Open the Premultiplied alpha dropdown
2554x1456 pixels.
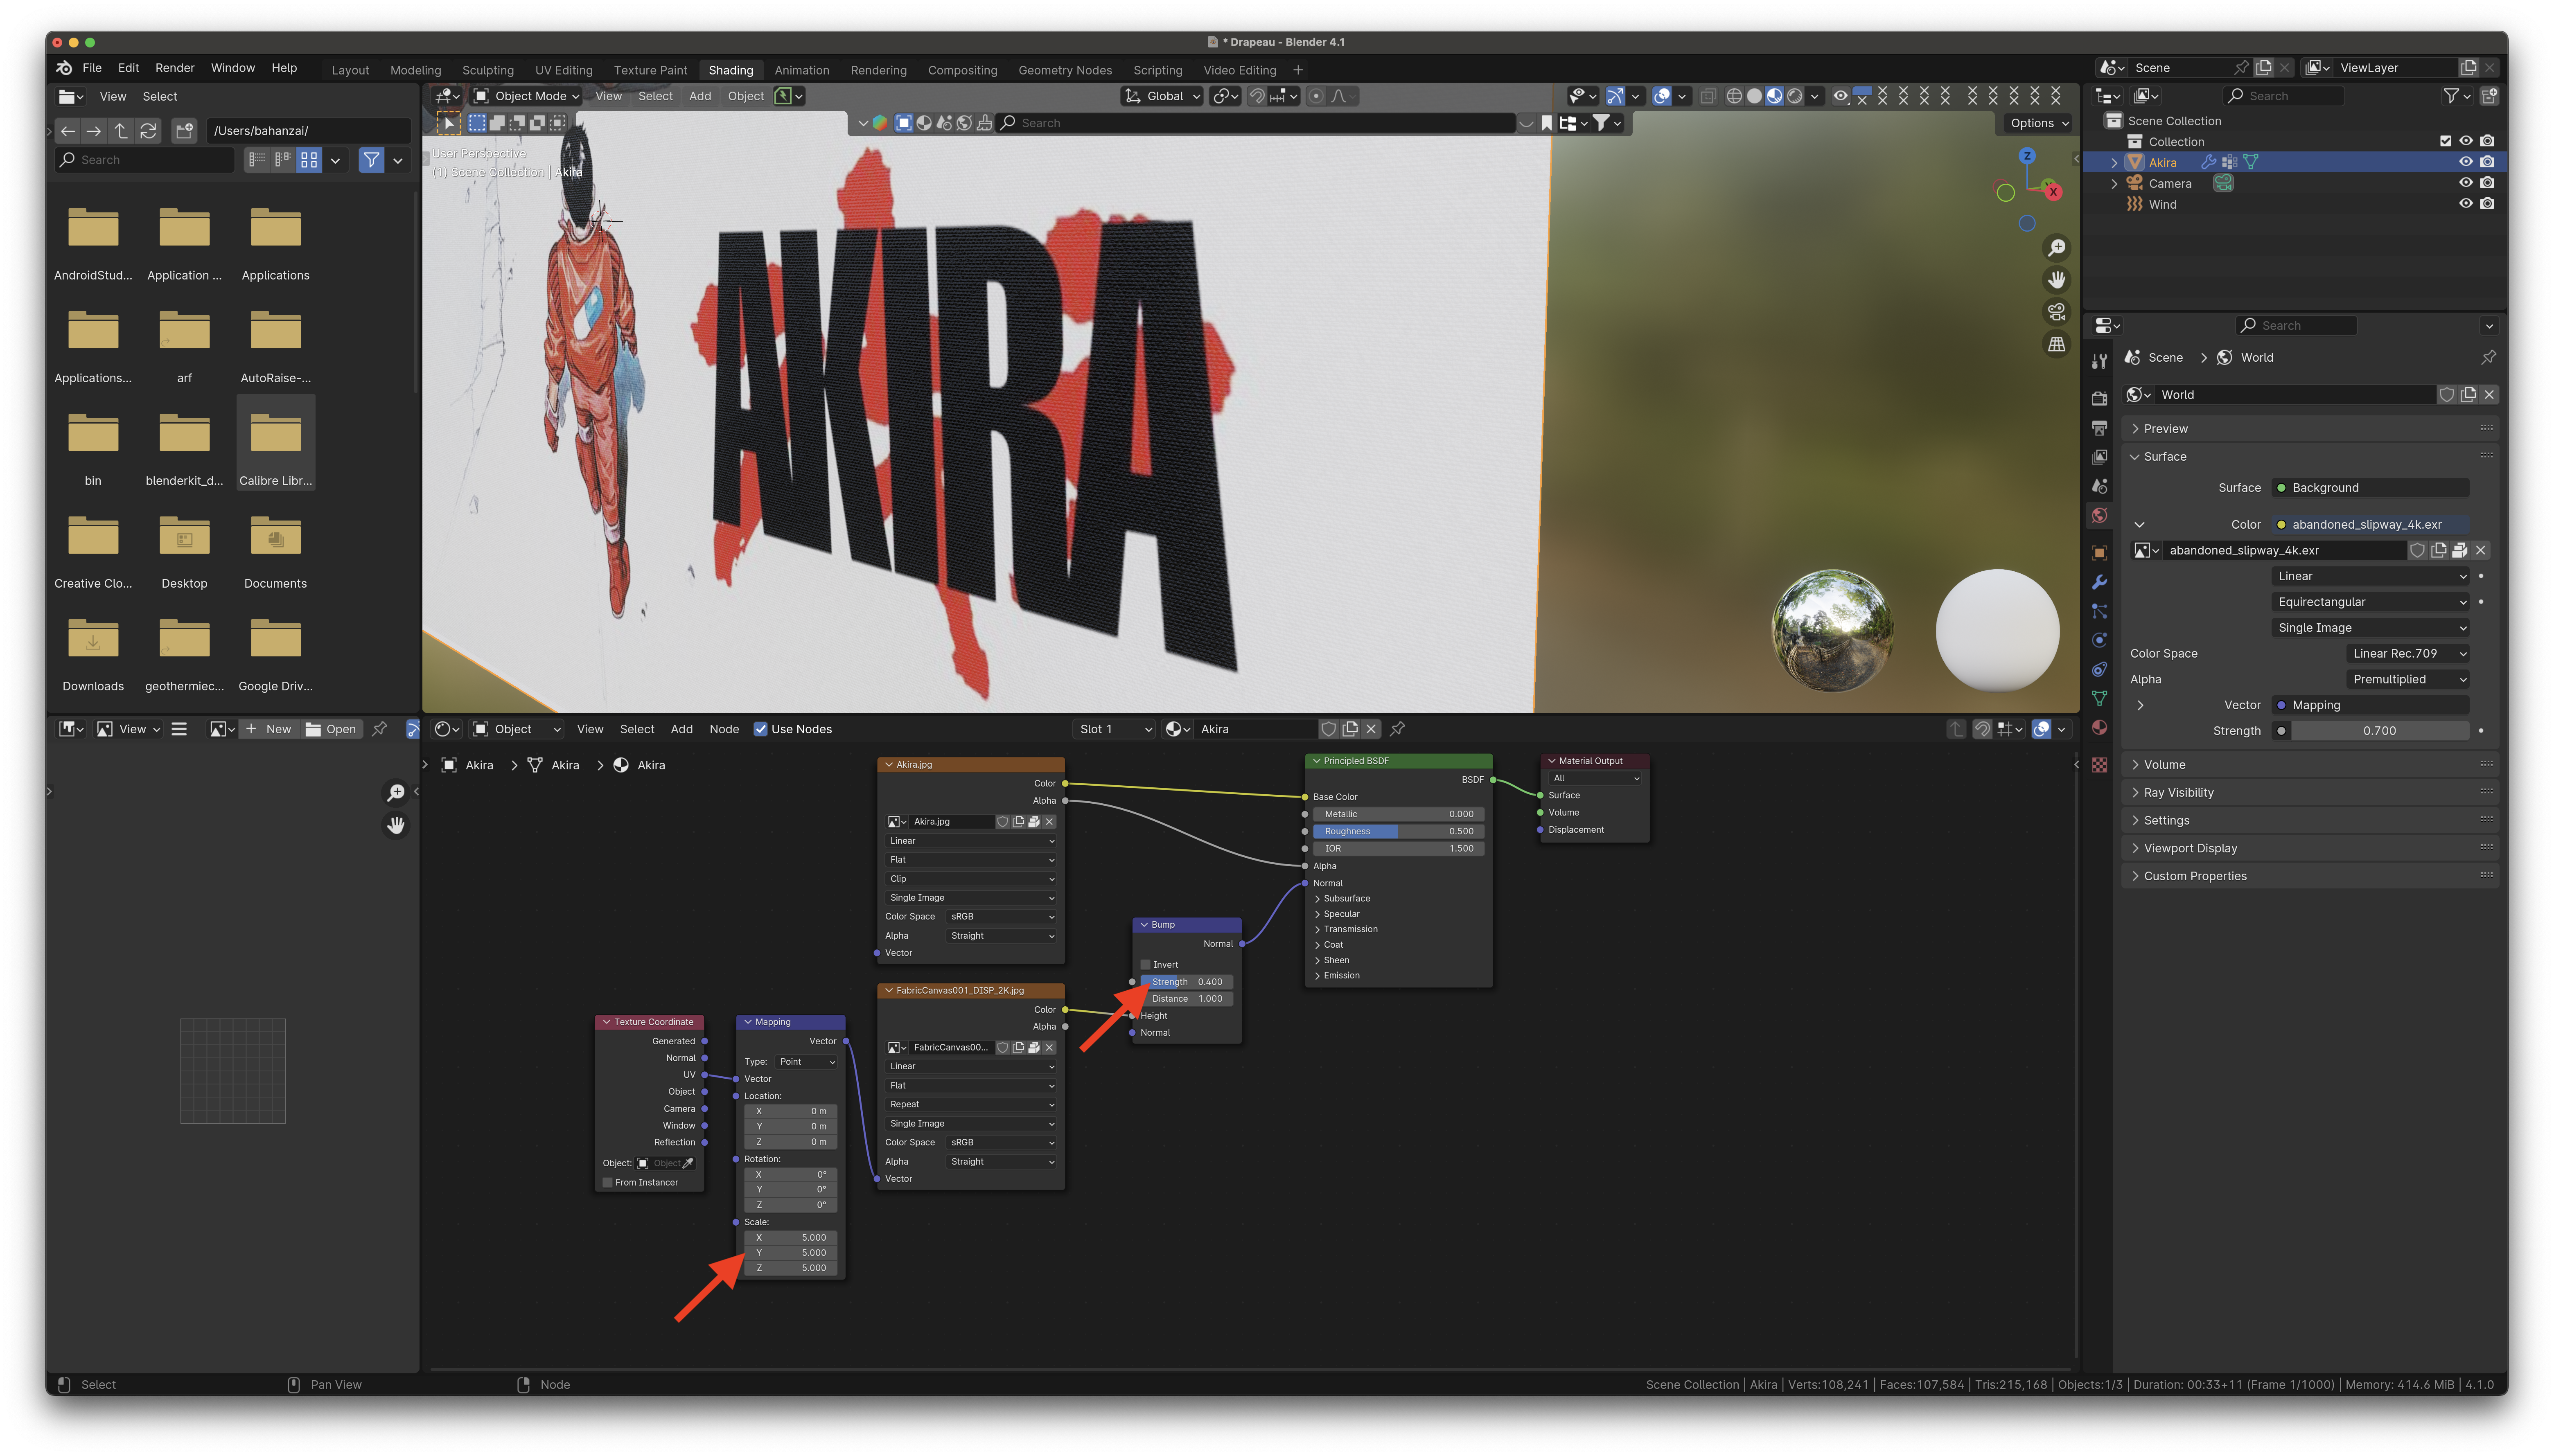point(2407,680)
